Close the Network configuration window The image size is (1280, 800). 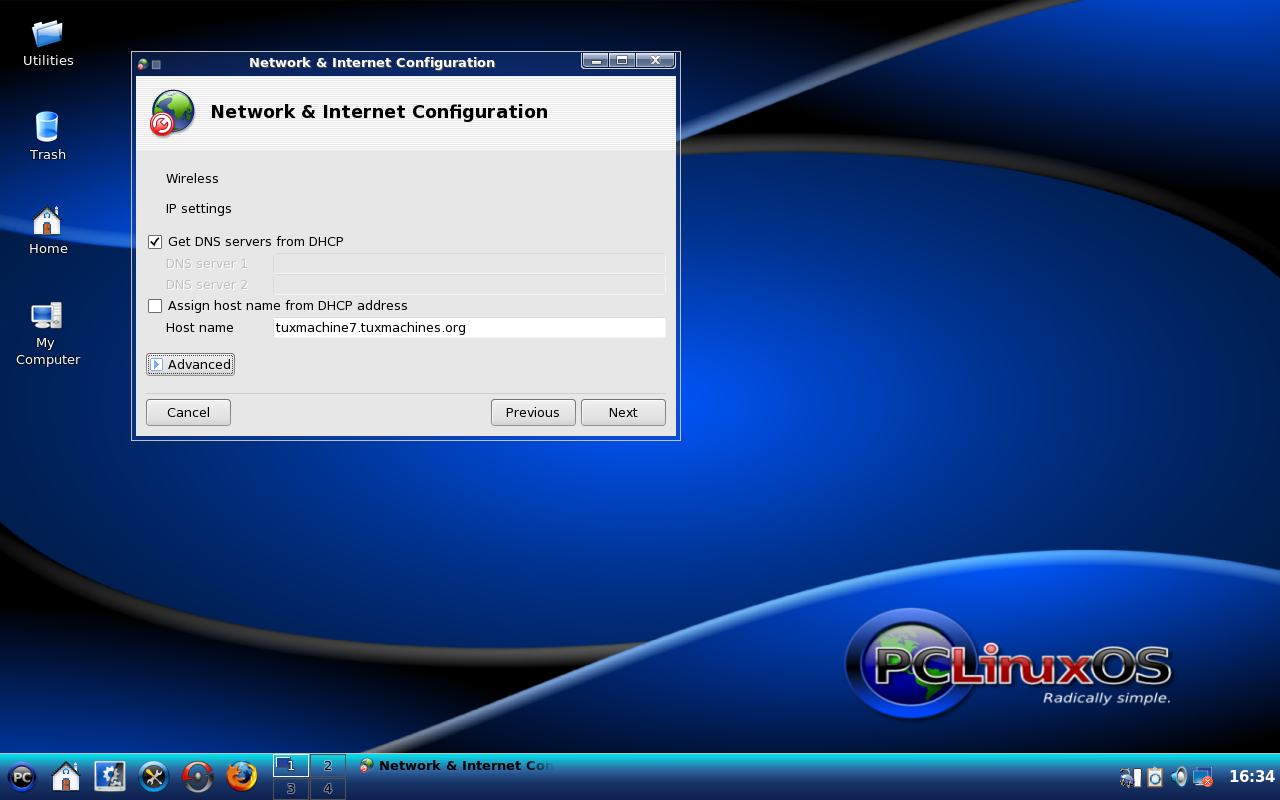(x=655, y=61)
